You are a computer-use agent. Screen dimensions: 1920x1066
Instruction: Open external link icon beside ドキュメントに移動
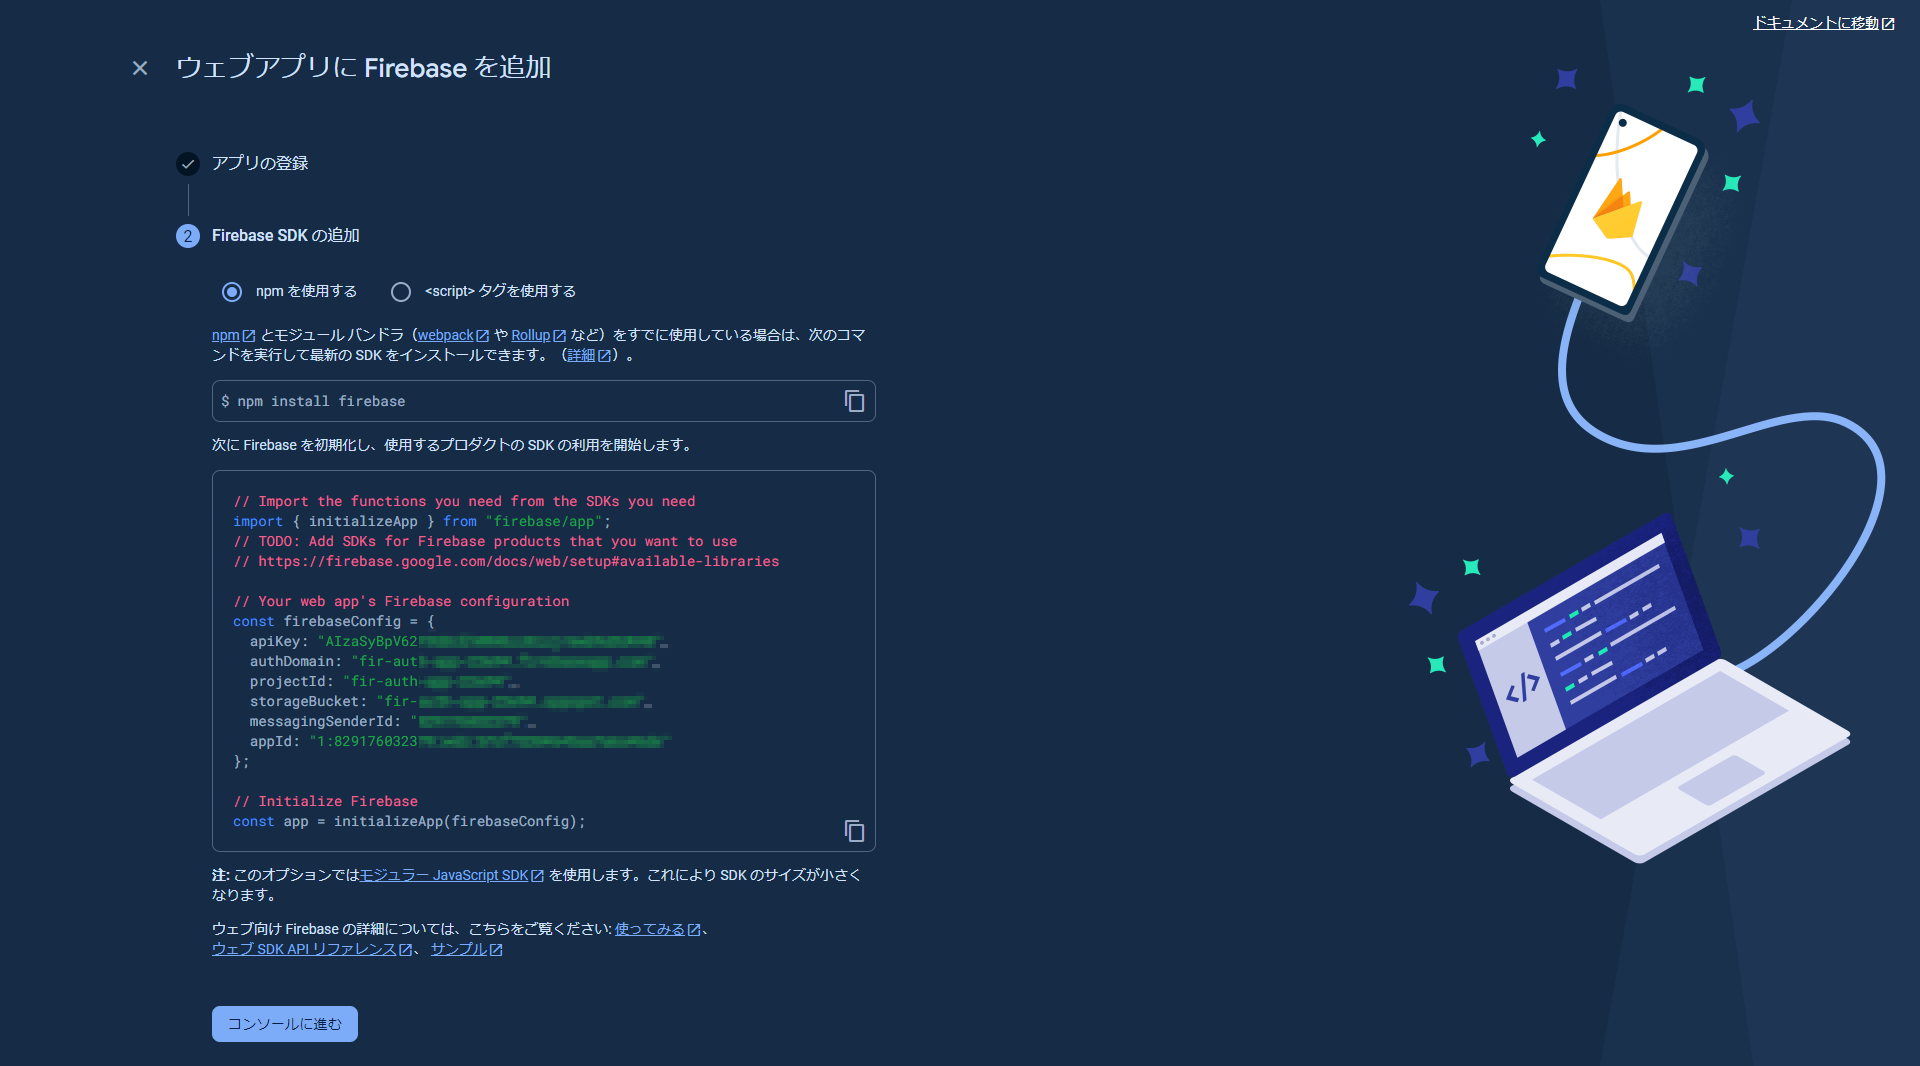point(1888,23)
